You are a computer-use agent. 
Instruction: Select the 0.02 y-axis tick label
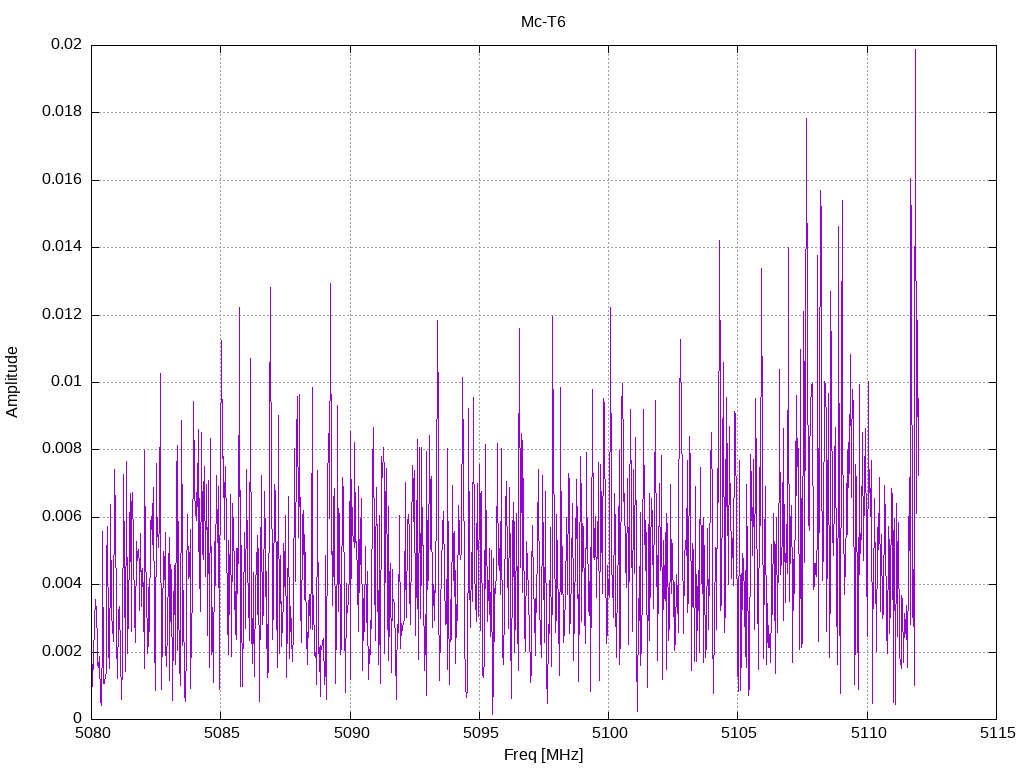click(66, 45)
